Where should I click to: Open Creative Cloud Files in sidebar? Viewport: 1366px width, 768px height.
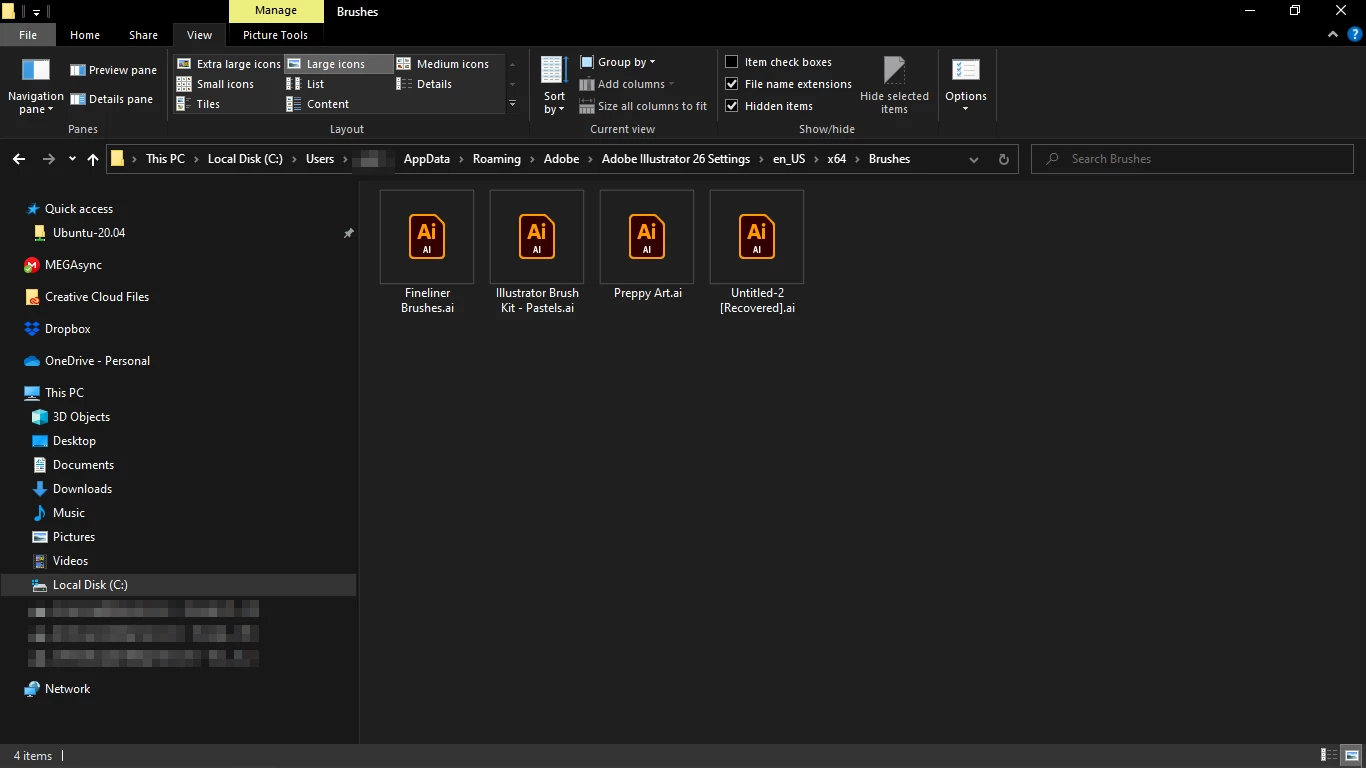pos(97,297)
